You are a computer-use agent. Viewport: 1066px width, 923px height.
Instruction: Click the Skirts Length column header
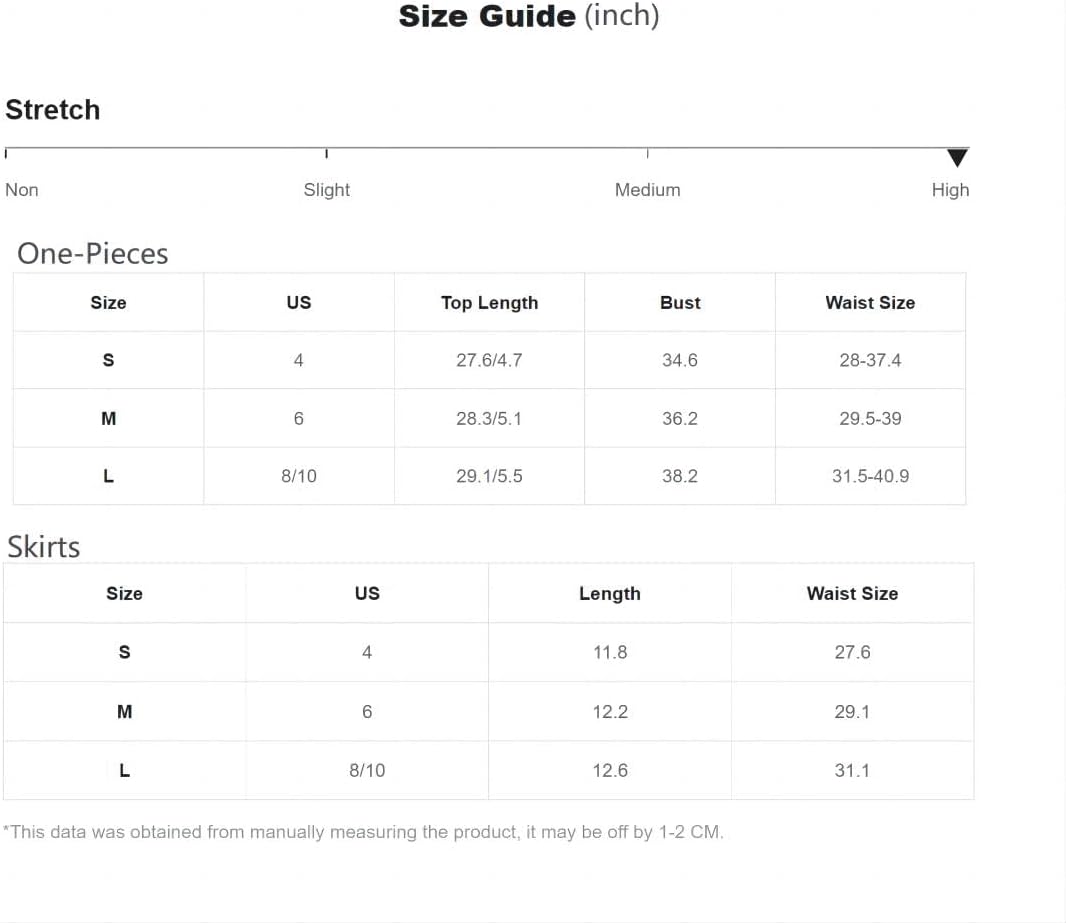[610, 593]
